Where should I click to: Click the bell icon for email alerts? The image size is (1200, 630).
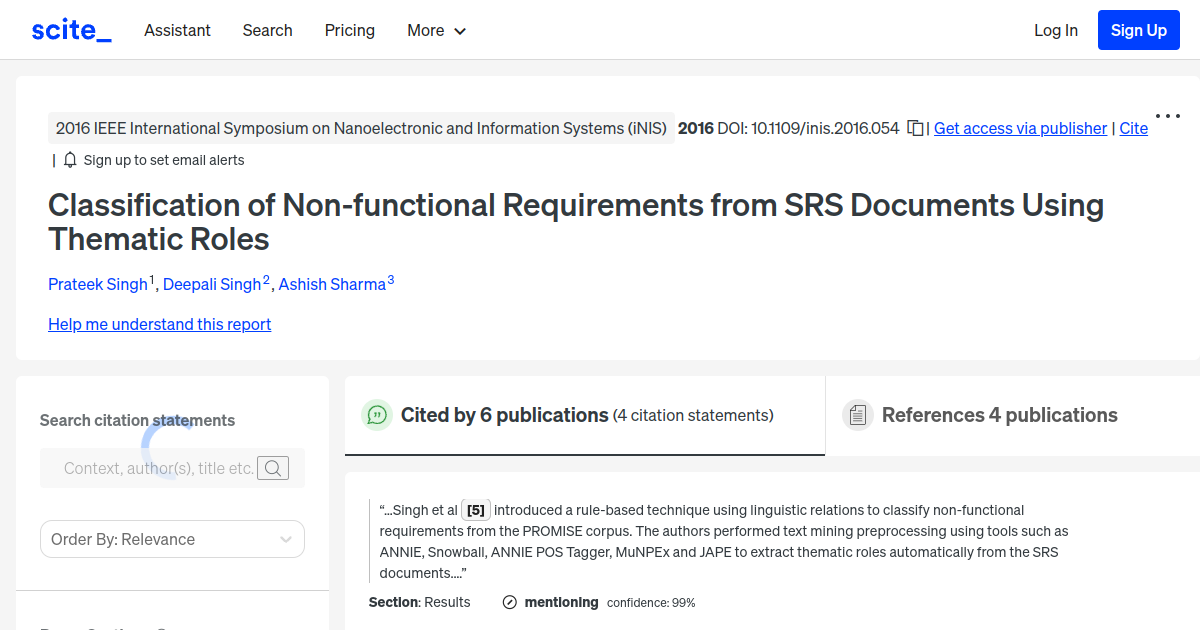click(x=69, y=159)
